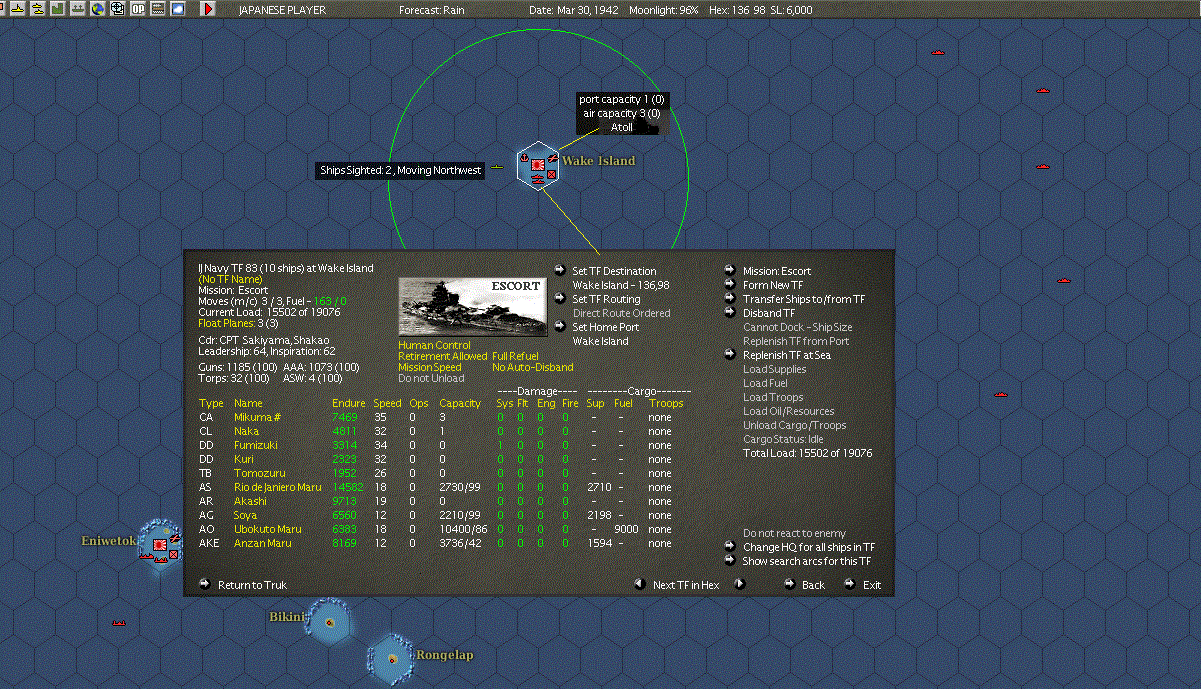Click the red end-turn arrow
The width and height of the screenshot is (1201, 689).
point(208,9)
